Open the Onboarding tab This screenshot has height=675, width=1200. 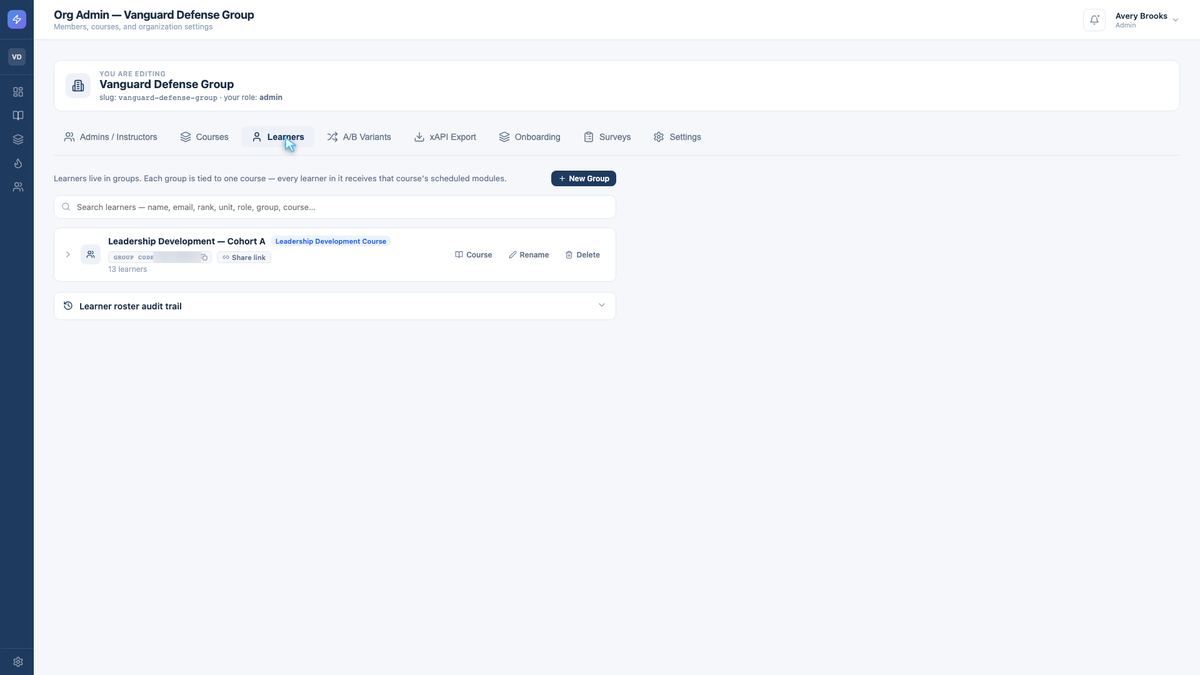530,137
